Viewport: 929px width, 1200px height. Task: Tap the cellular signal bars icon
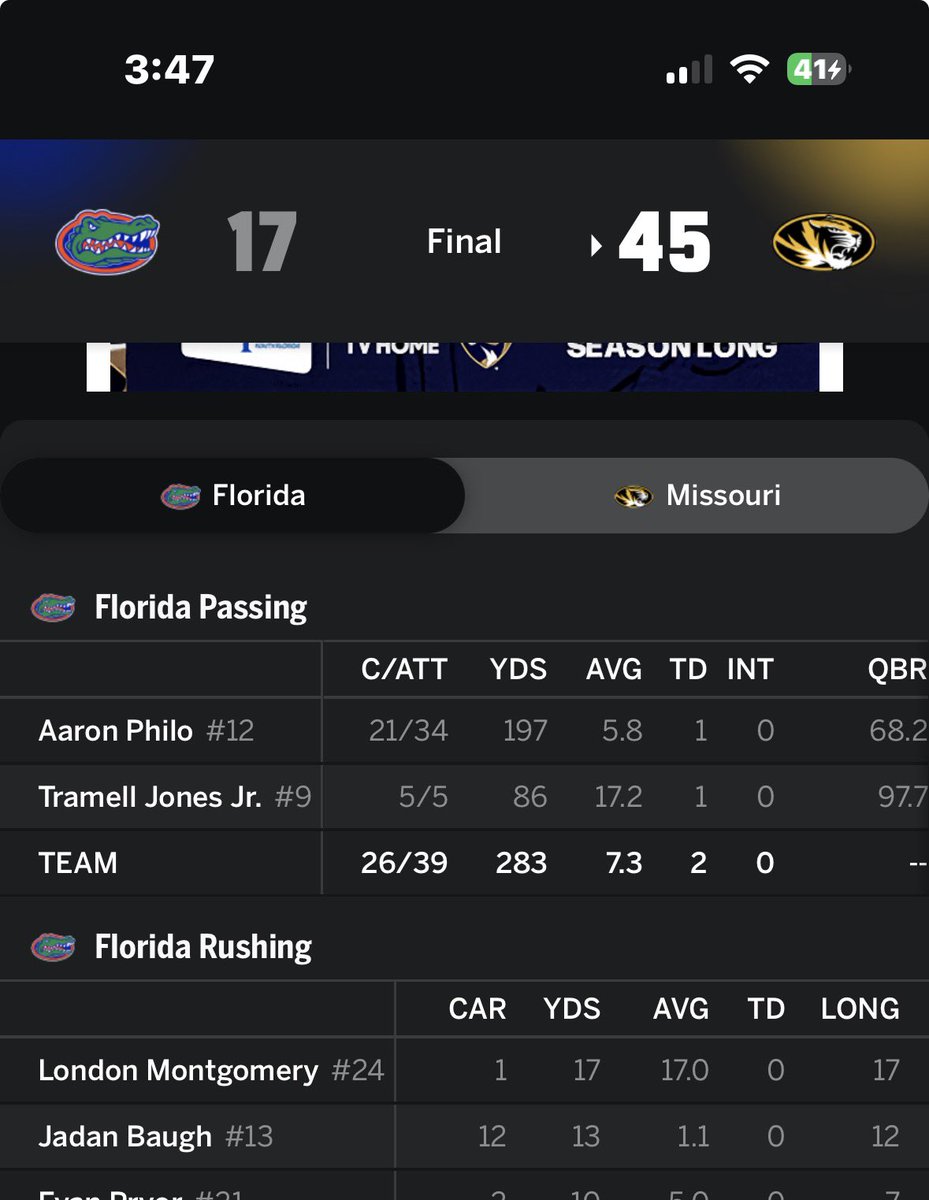point(689,70)
